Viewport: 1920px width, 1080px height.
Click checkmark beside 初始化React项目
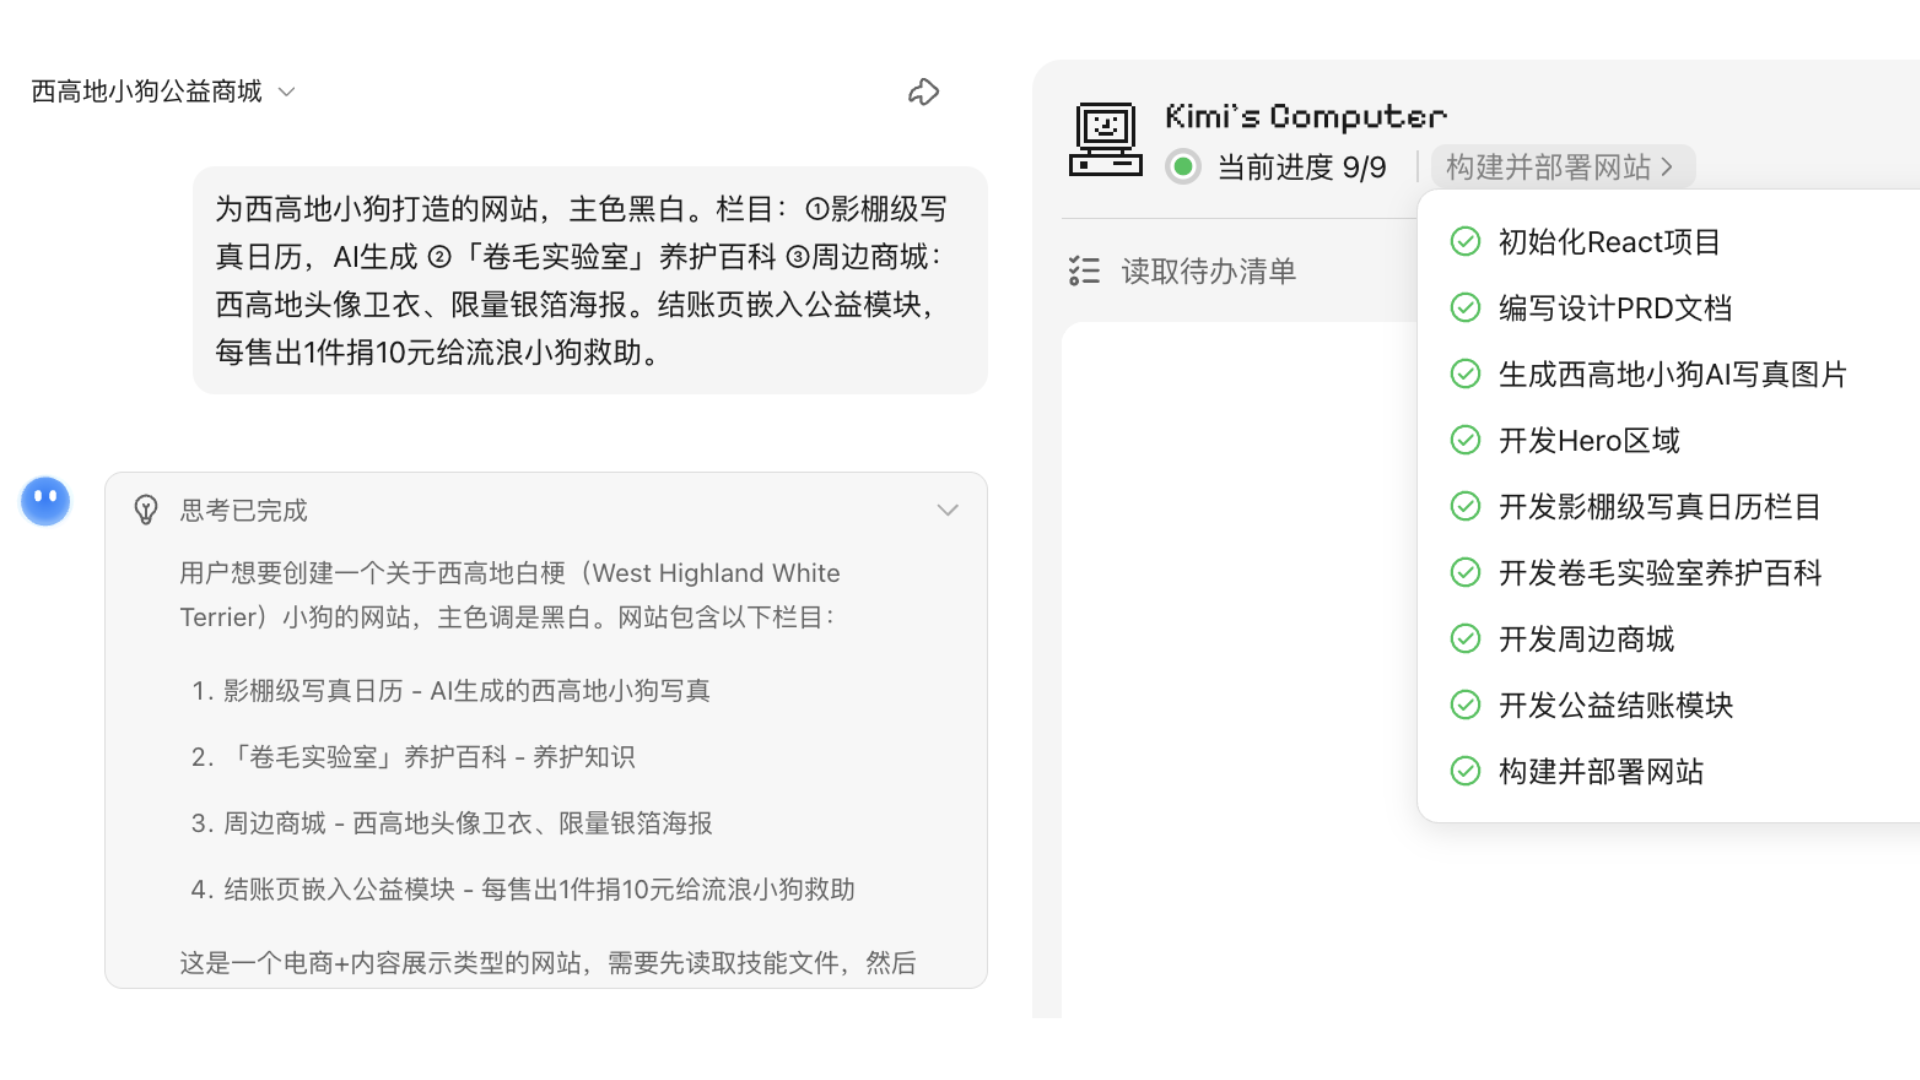1465,242
